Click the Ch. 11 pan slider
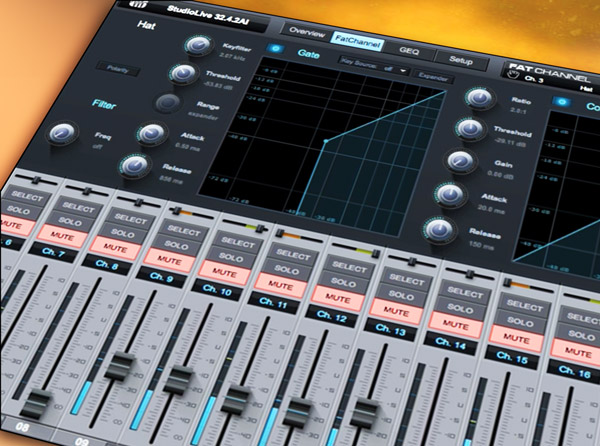 pyautogui.click(x=301, y=237)
